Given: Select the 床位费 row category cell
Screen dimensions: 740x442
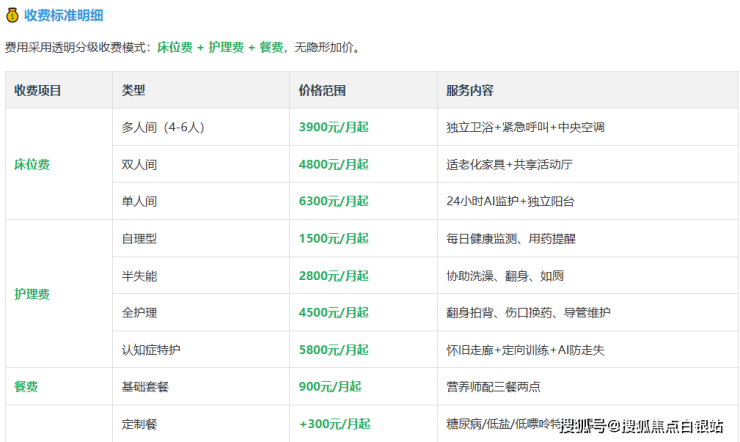Looking at the screenshot, I should tap(32, 164).
